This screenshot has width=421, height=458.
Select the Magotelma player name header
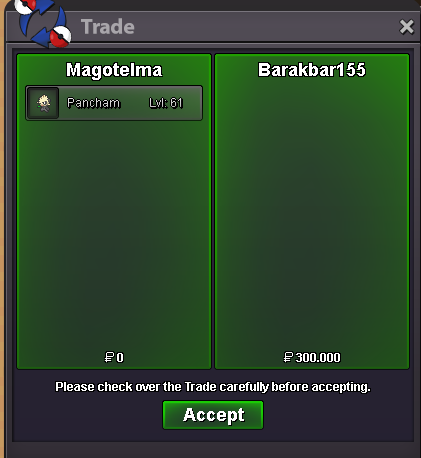tap(114, 70)
